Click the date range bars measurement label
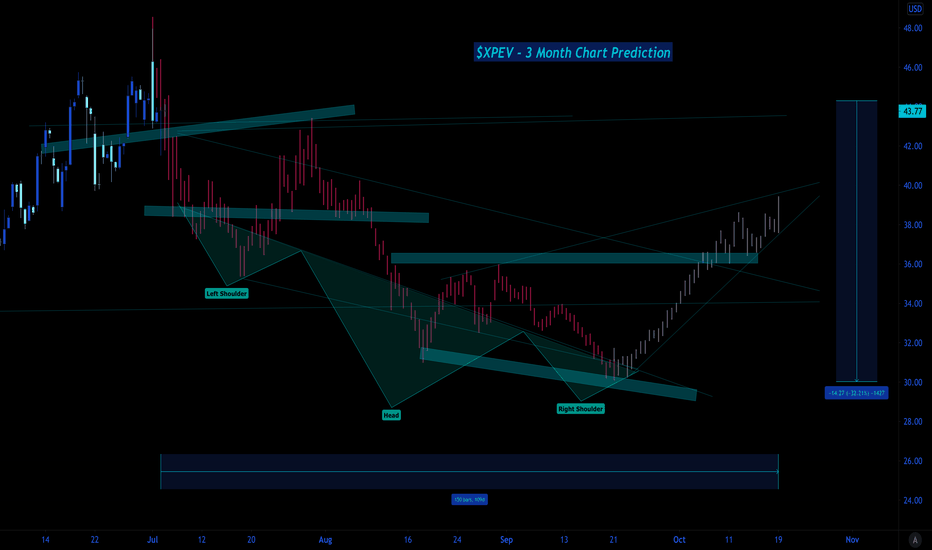 pyautogui.click(x=470, y=499)
